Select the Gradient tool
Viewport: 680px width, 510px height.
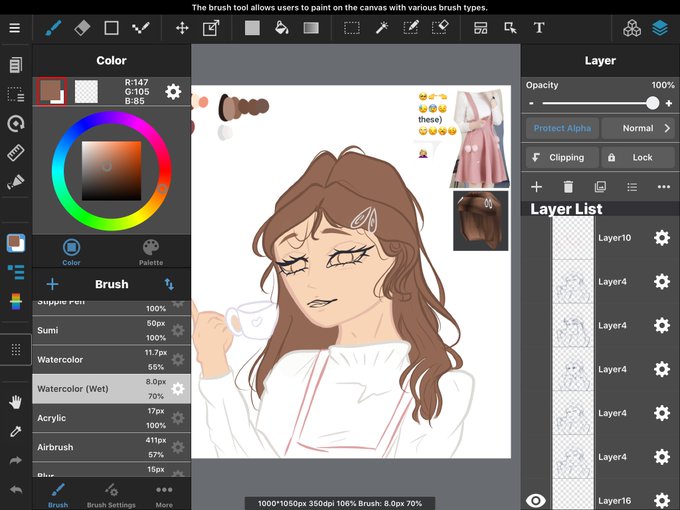[311, 28]
